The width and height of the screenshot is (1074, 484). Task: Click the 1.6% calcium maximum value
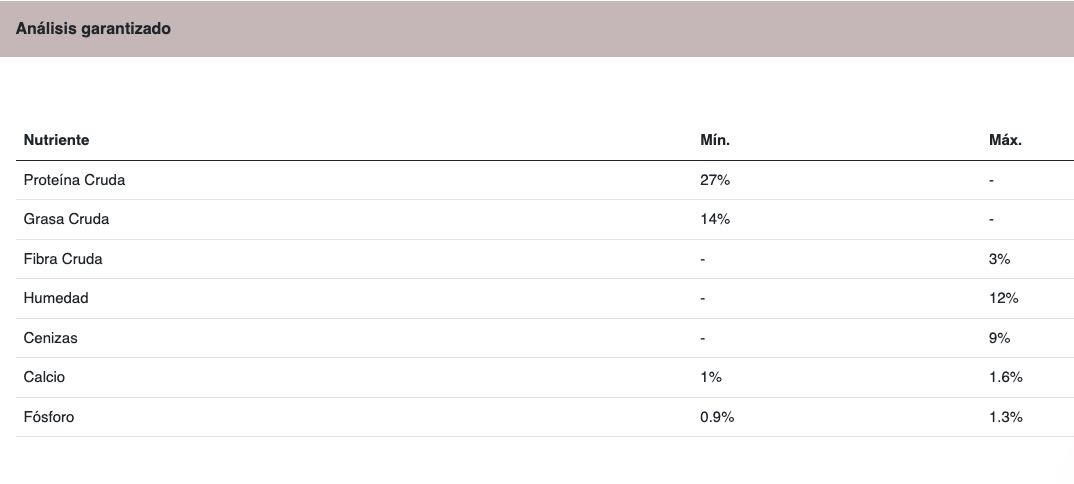click(x=1006, y=377)
